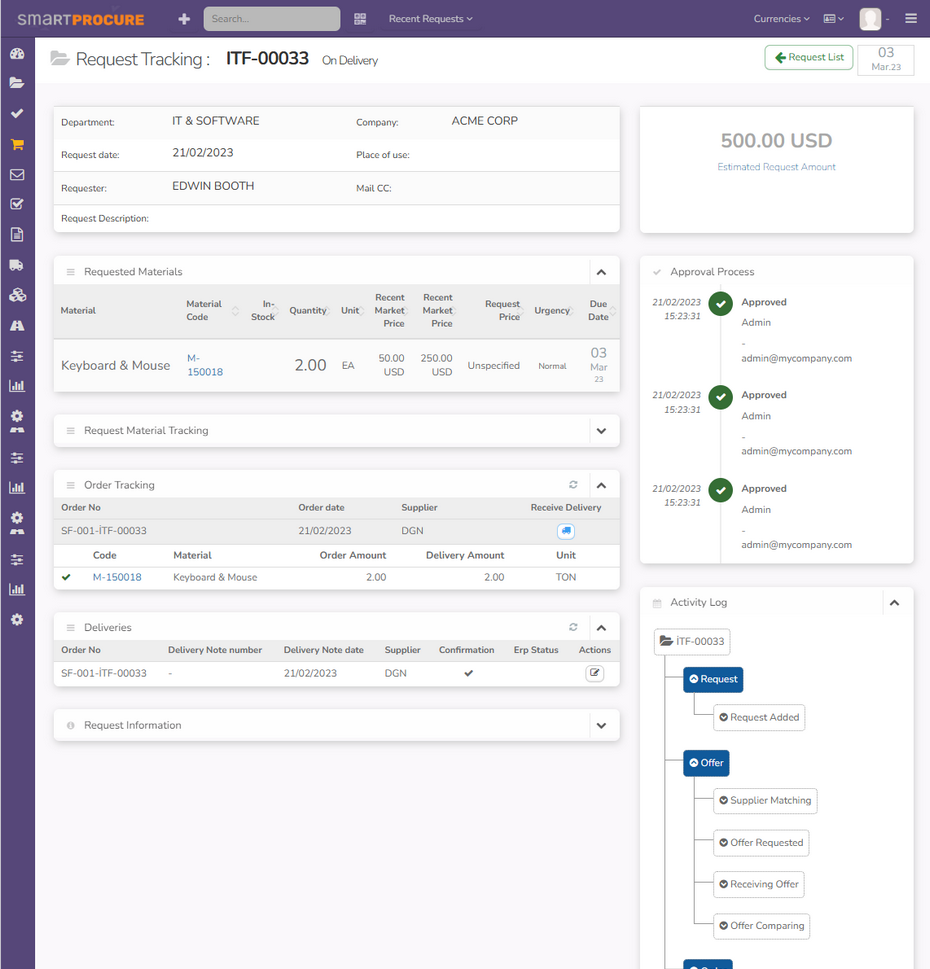The width and height of the screenshot is (930, 969).
Task: Click the info icon beside Request Information
Action: coord(70,726)
